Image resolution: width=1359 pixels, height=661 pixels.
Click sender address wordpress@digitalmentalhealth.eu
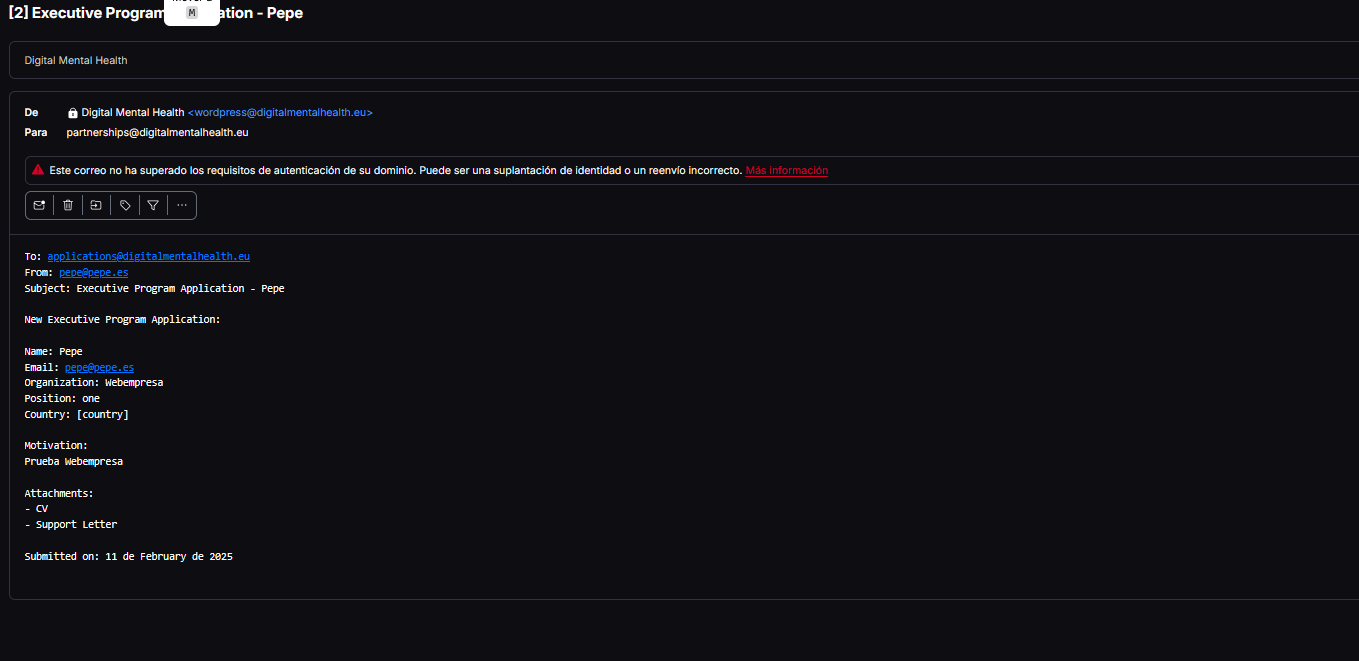click(x=280, y=113)
